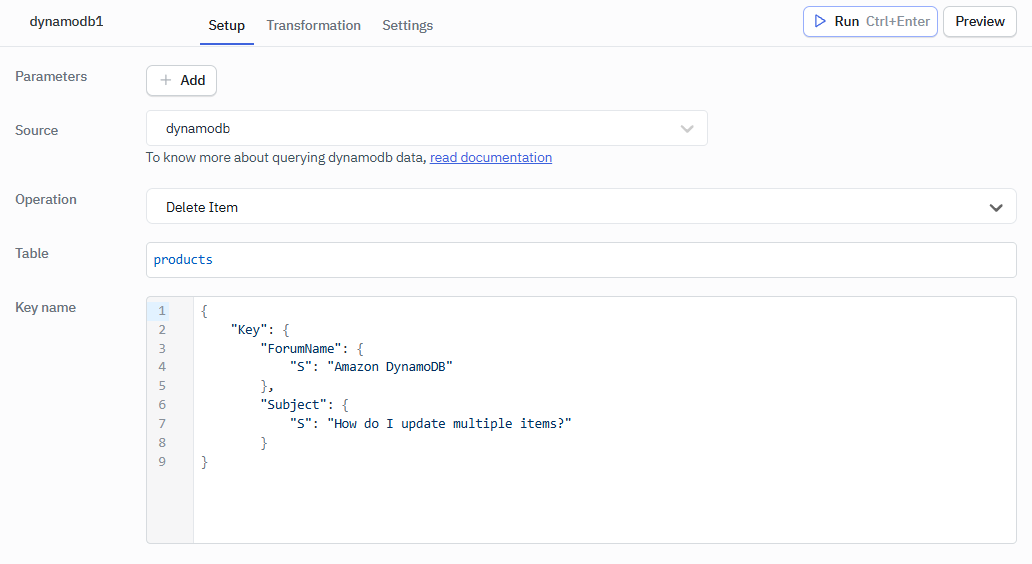Open the read documentation link

[490, 157]
